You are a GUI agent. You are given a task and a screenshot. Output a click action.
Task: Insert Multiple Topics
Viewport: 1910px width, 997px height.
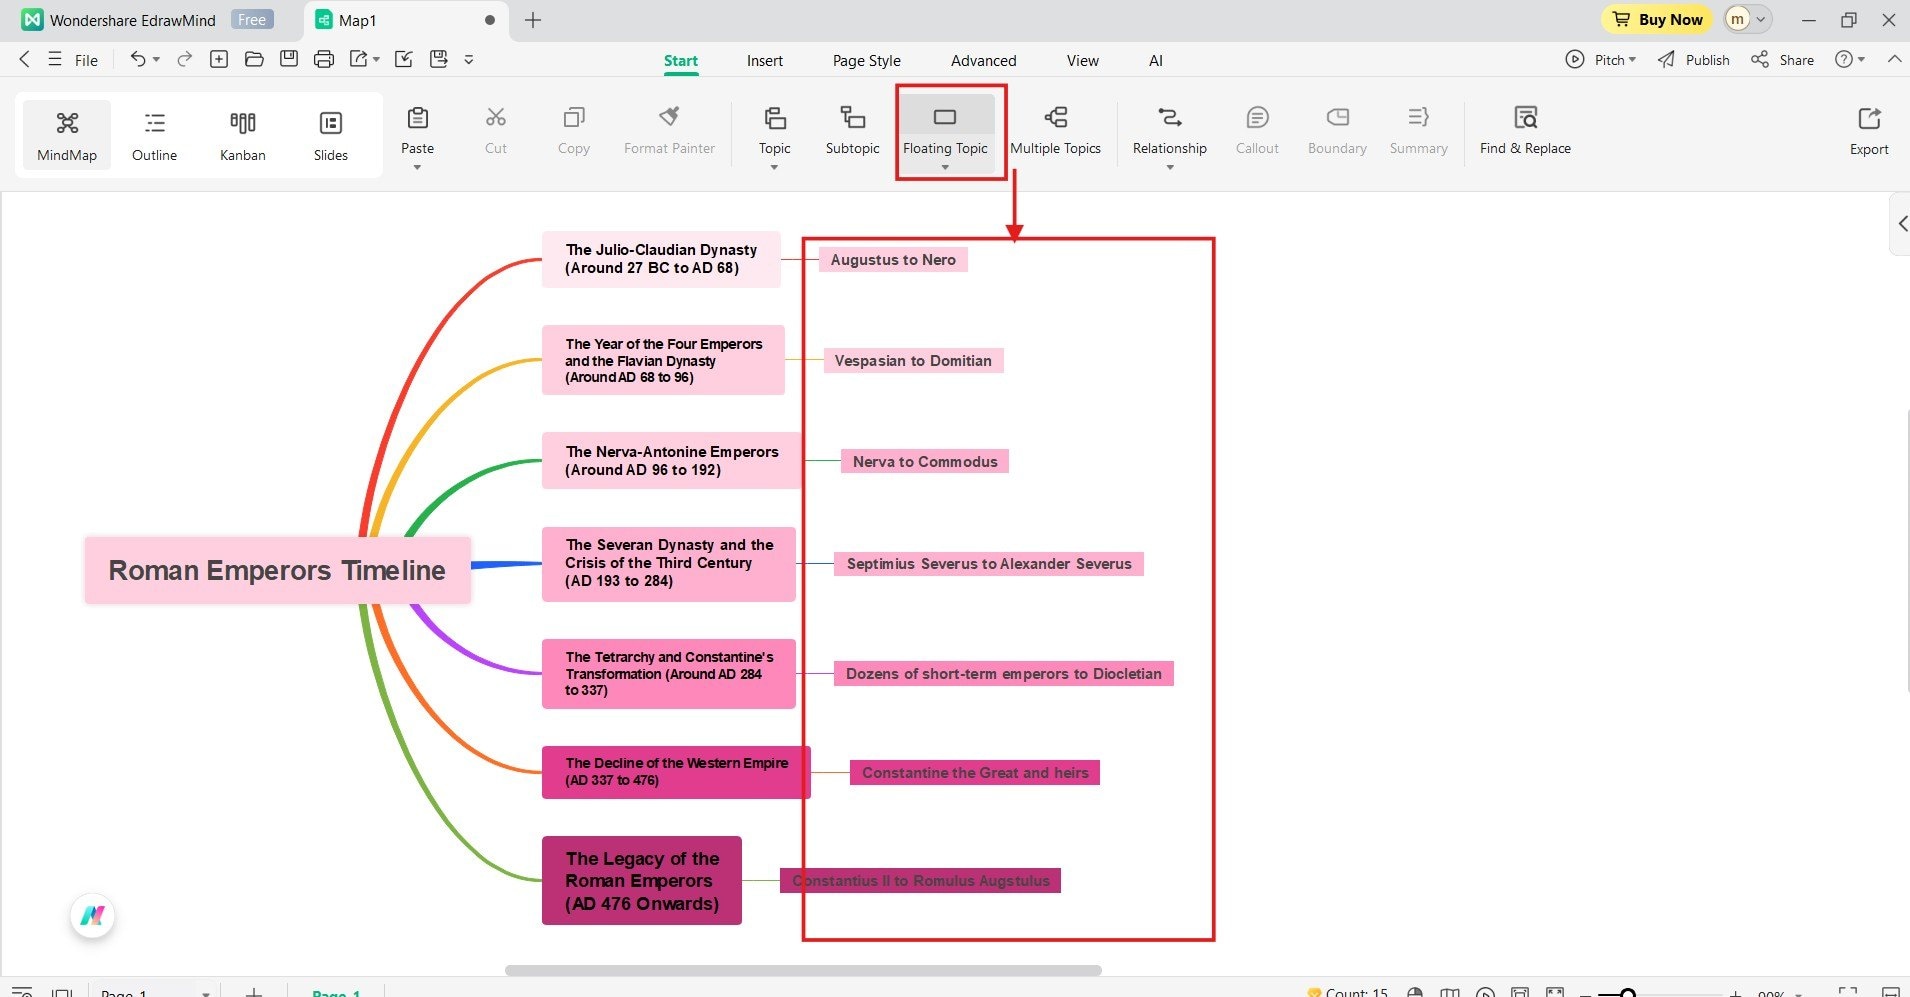pyautogui.click(x=1056, y=131)
